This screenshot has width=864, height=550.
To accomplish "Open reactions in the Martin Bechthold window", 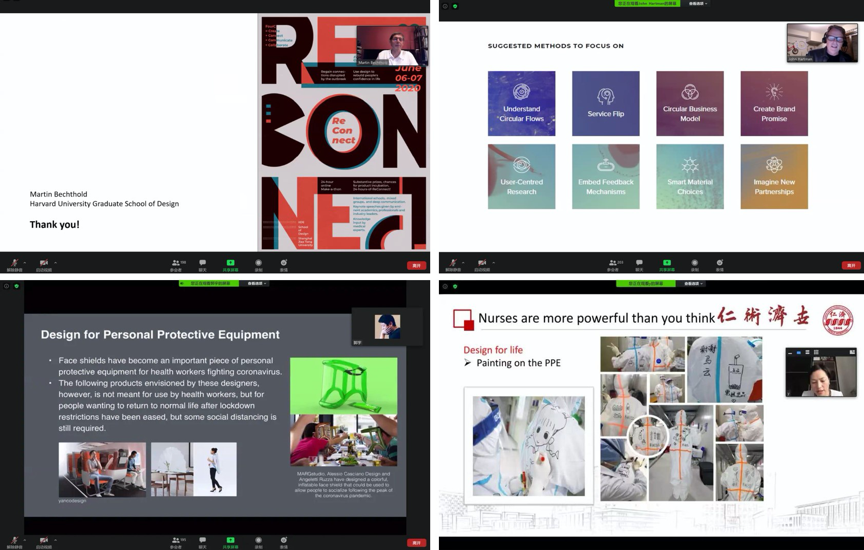I will pos(284,265).
